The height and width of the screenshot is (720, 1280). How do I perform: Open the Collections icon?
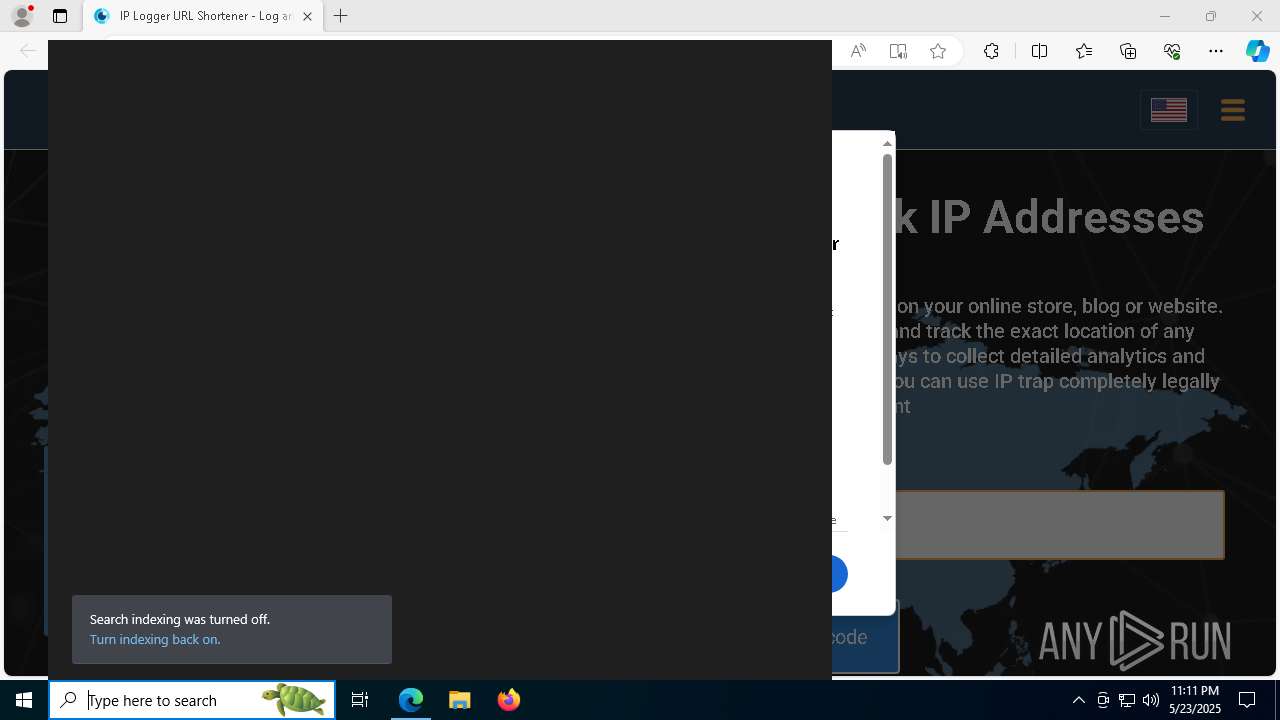pyautogui.click(x=1128, y=51)
